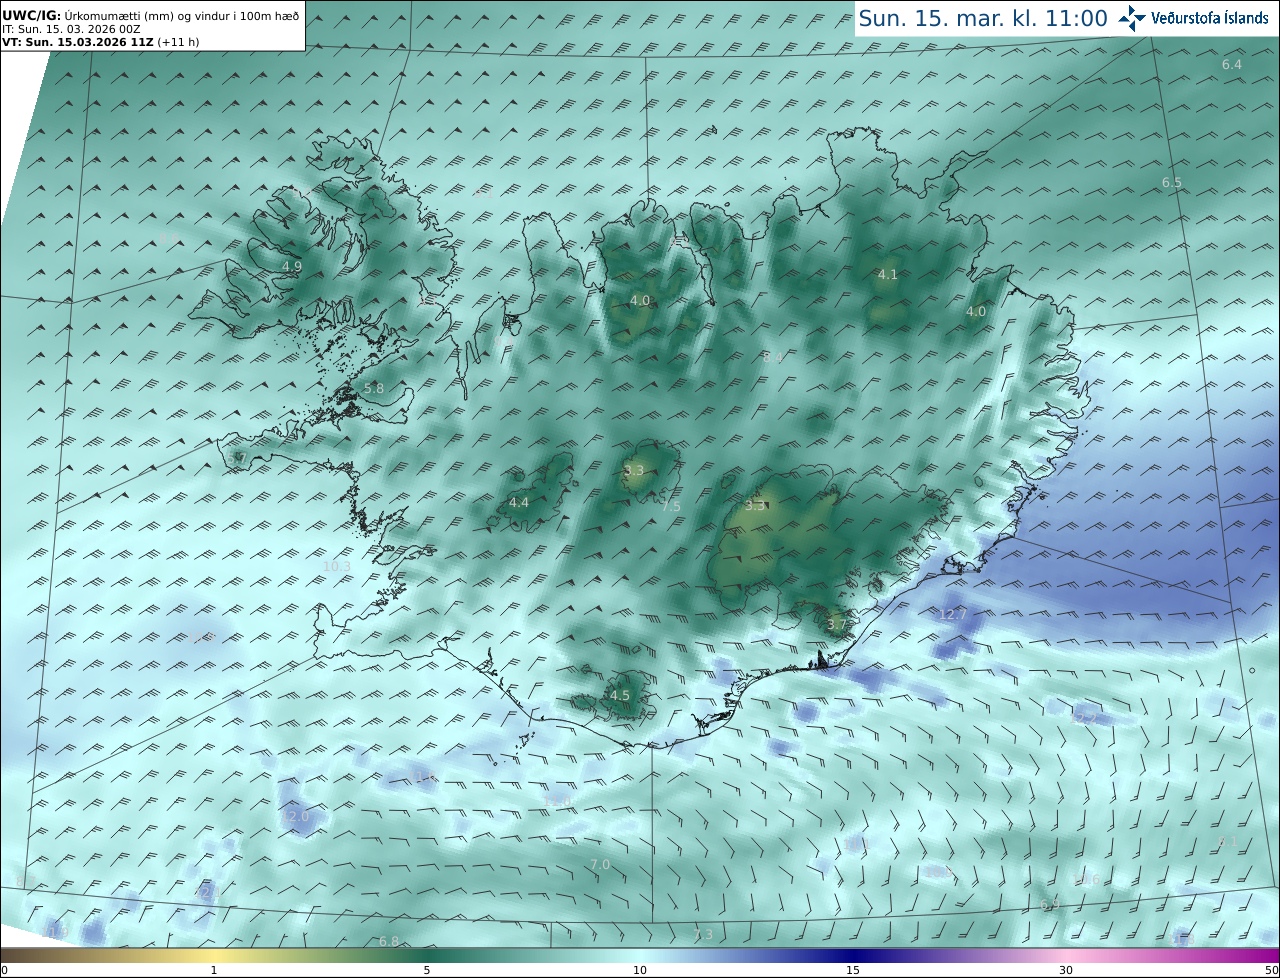Click the 15 tick label on color scale
The height and width of the screenshot is (978, 1280).
coord(853,970)
